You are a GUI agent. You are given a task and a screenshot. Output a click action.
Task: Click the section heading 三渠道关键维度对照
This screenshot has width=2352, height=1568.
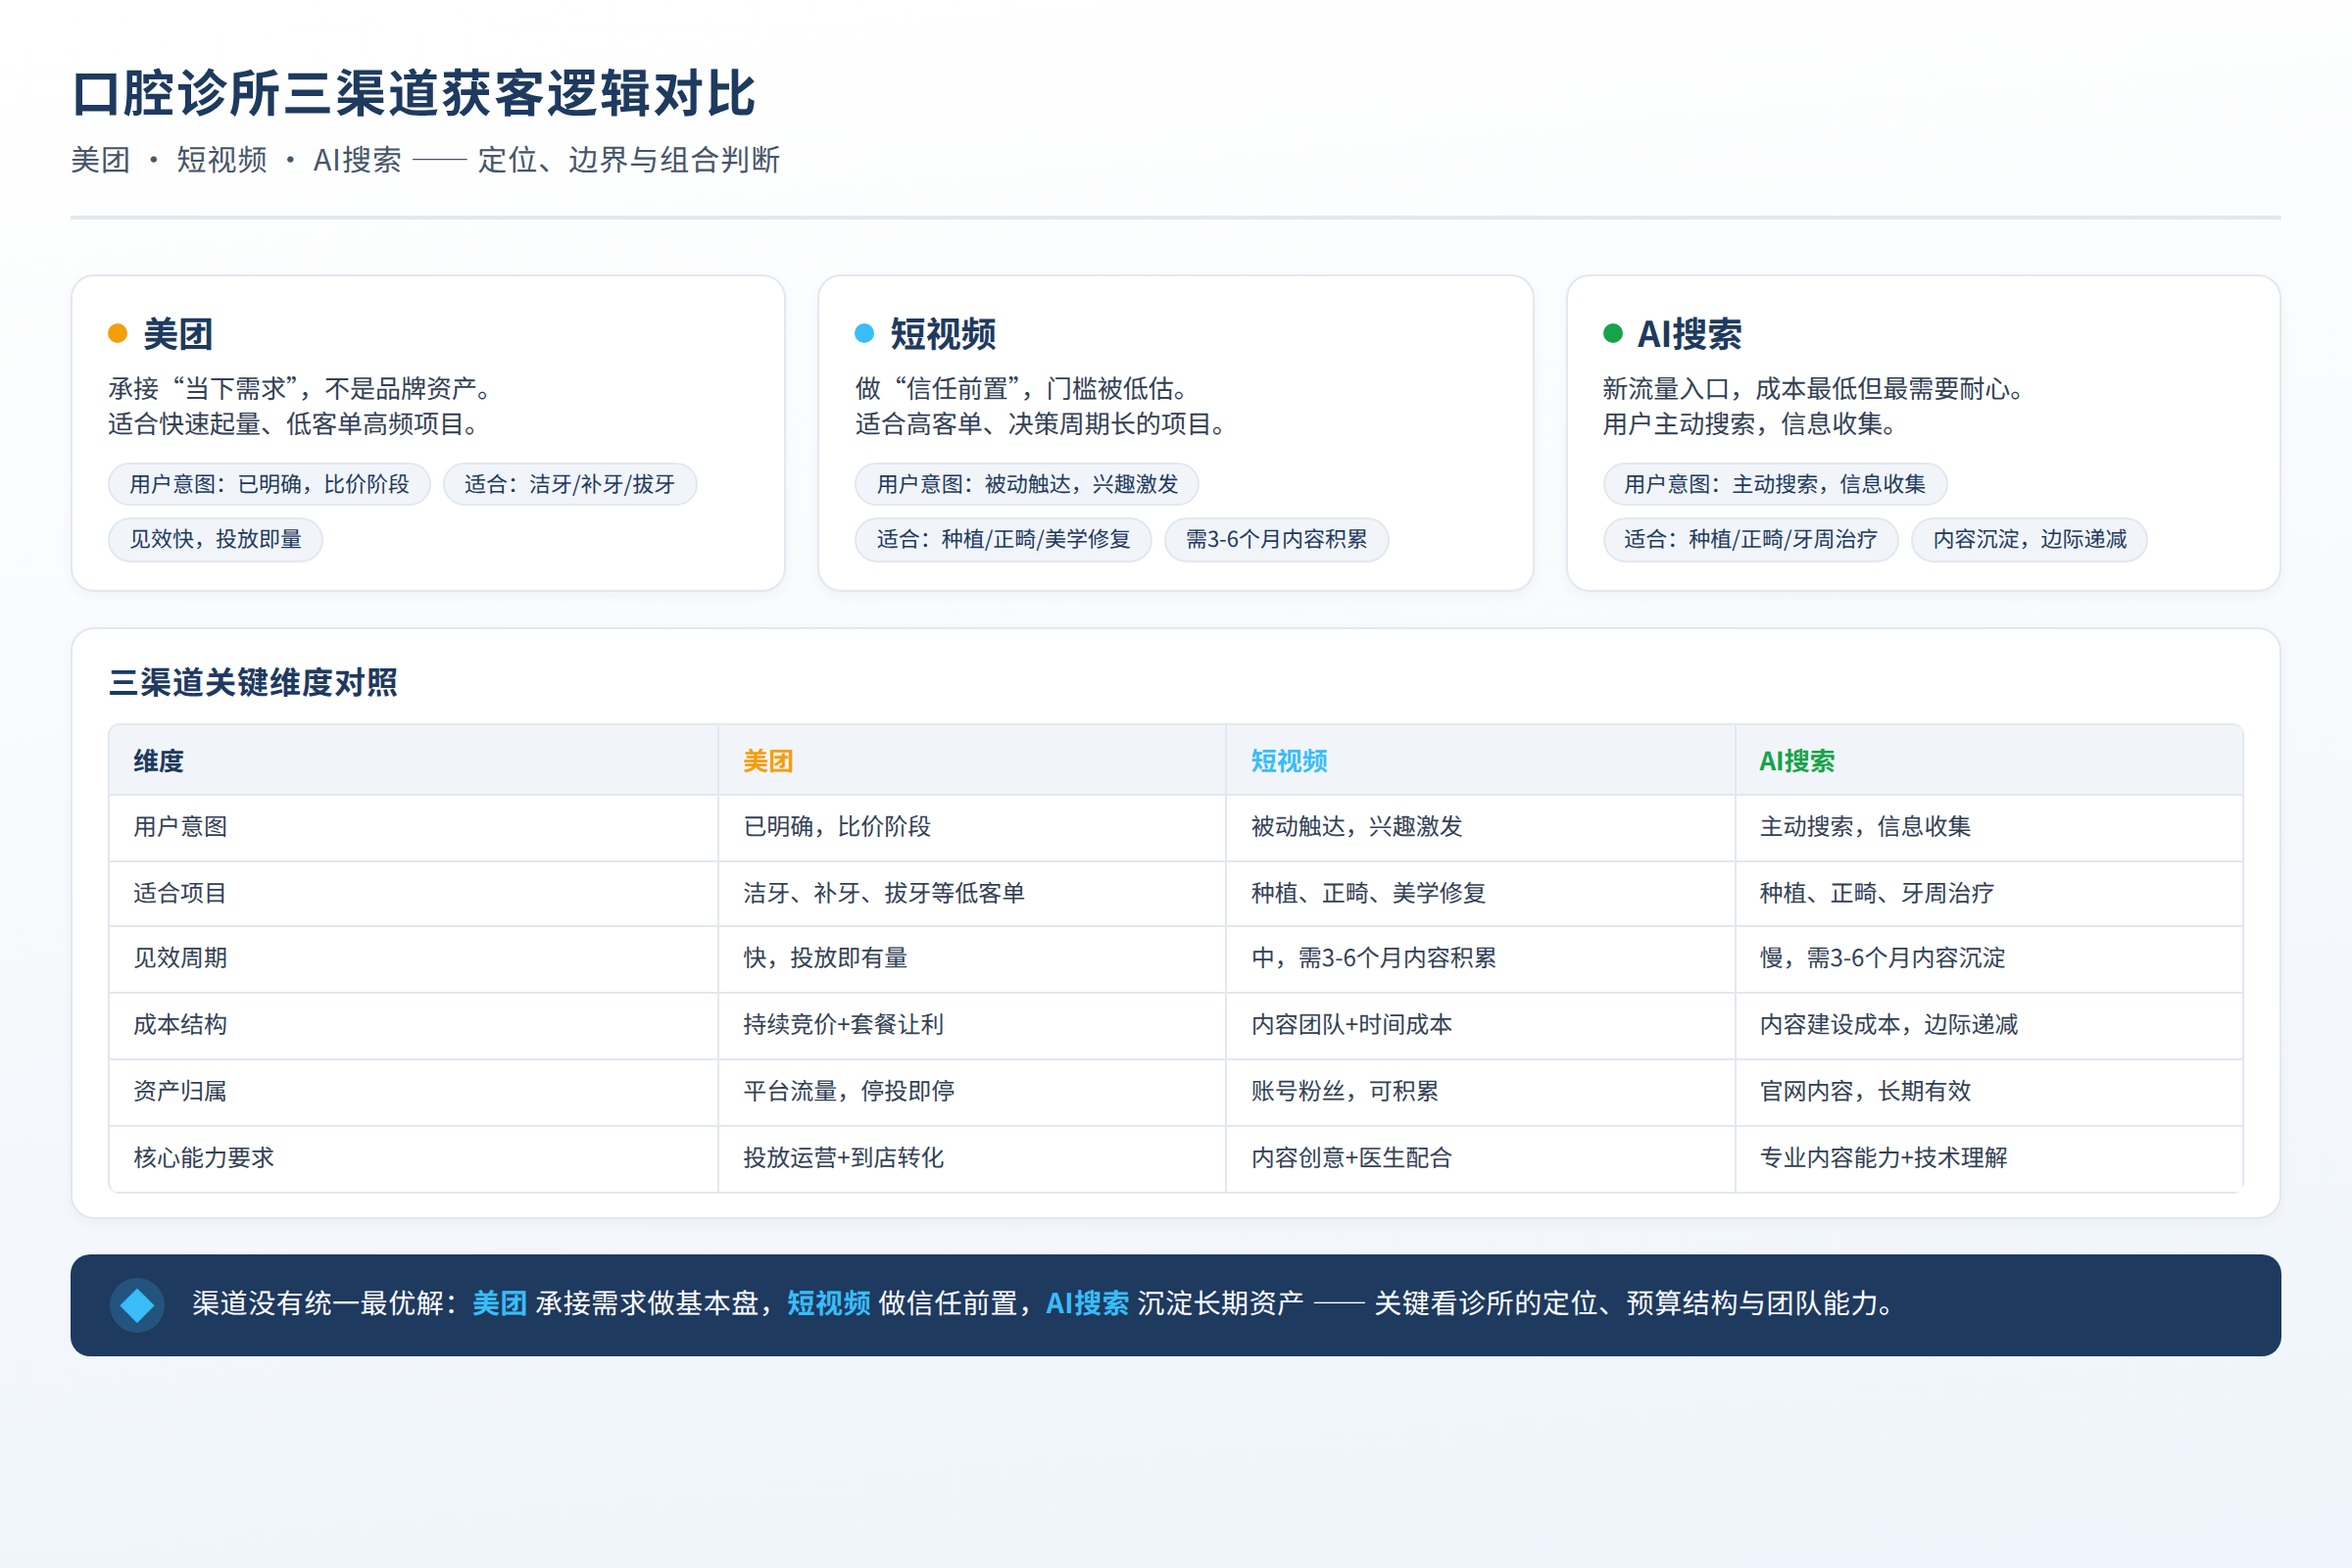[x=253, y=683]
